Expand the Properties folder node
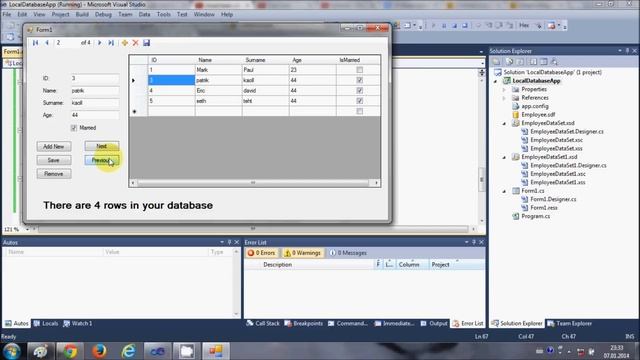 click(504, 89)
